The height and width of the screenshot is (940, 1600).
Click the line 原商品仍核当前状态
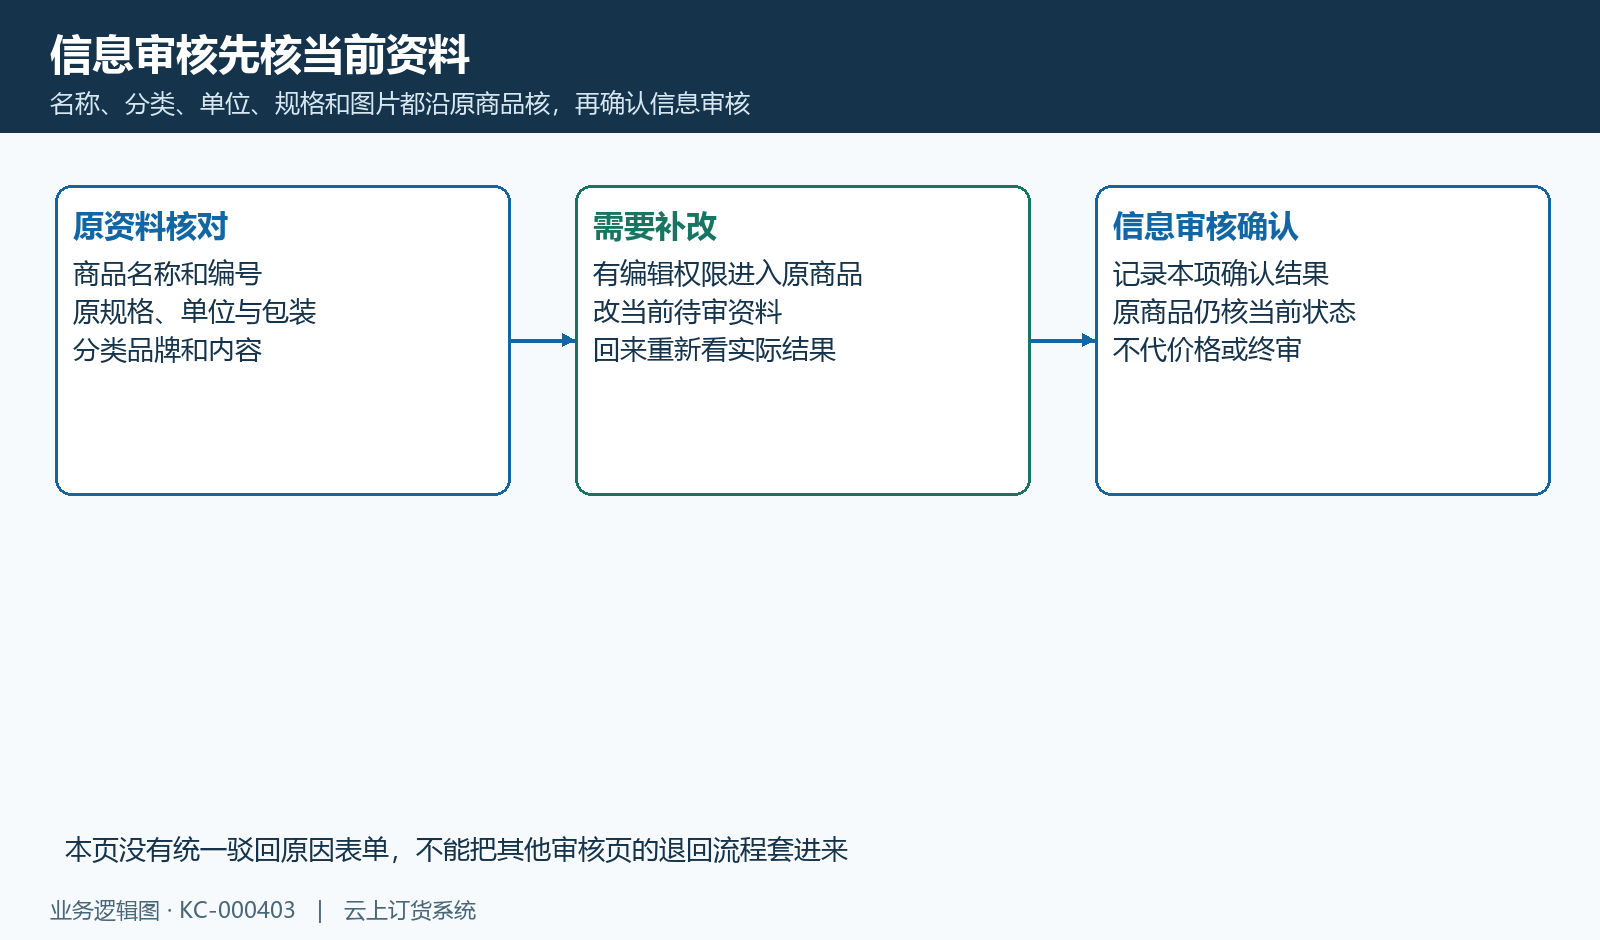1234,312
